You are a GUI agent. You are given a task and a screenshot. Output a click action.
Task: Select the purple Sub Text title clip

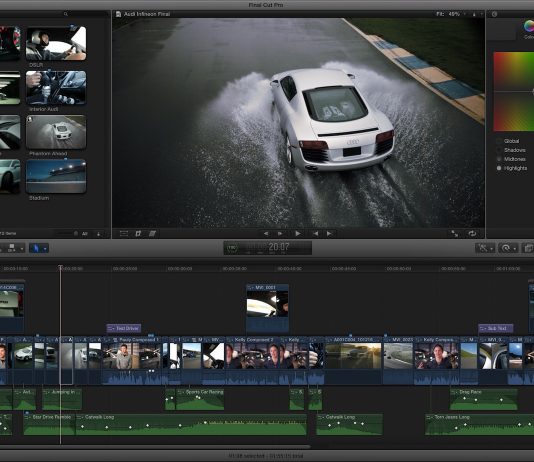pyautogui.click(x=496, y=329)
